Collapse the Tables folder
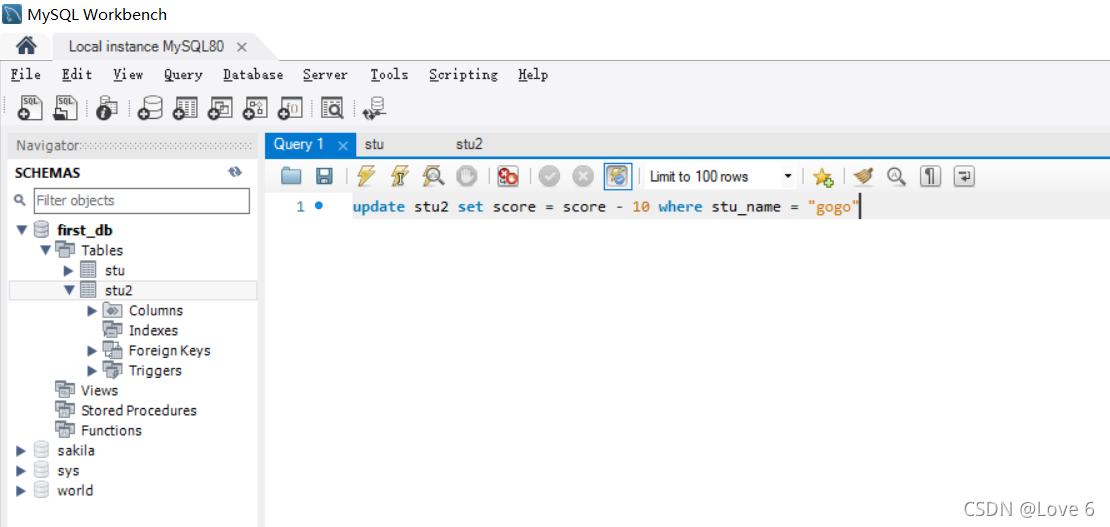 coord(45,250)
